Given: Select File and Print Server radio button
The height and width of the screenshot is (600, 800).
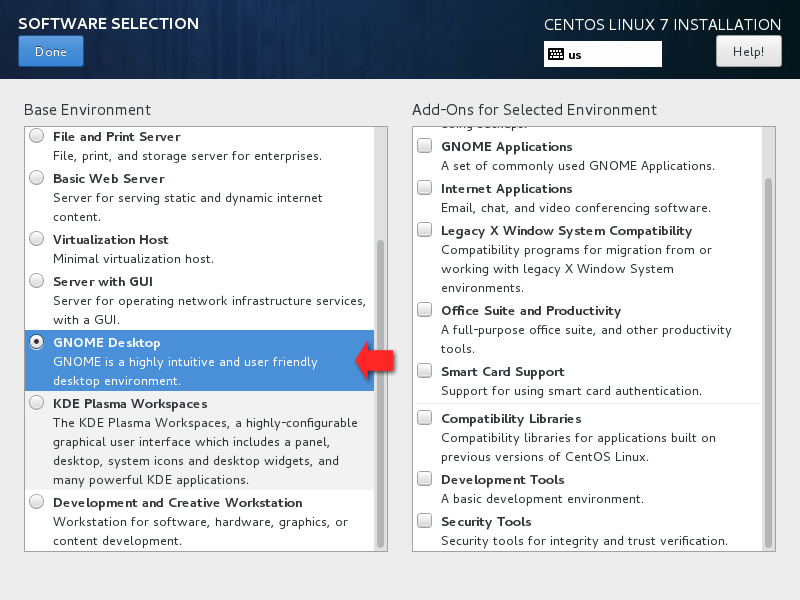Looking at the screenshot, I should point(37,136).
